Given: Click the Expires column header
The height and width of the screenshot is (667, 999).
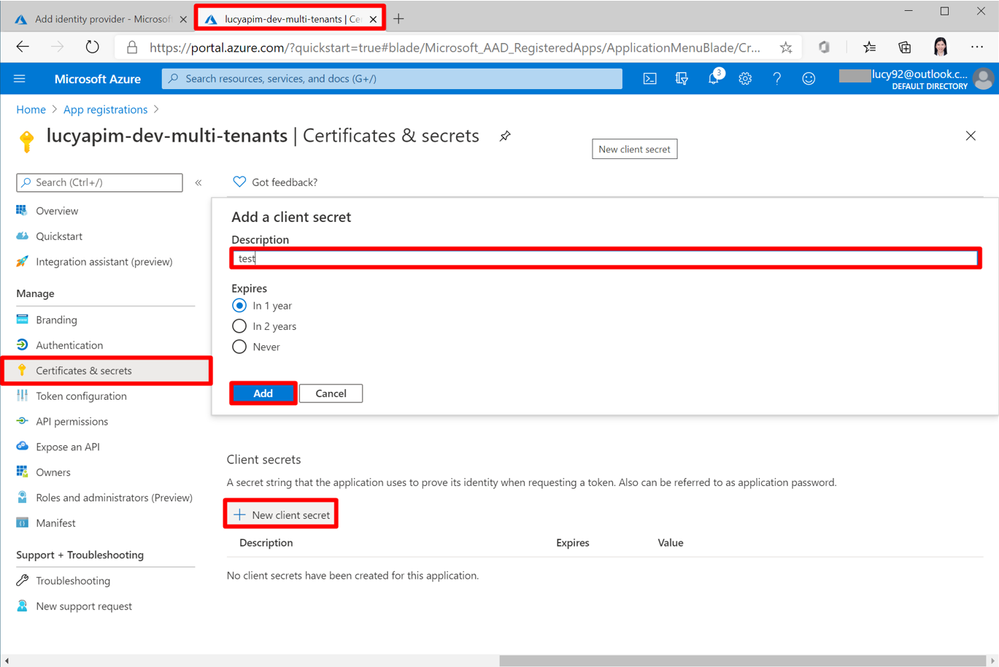Looking at the screenshot, I should (x=573, y=543).
